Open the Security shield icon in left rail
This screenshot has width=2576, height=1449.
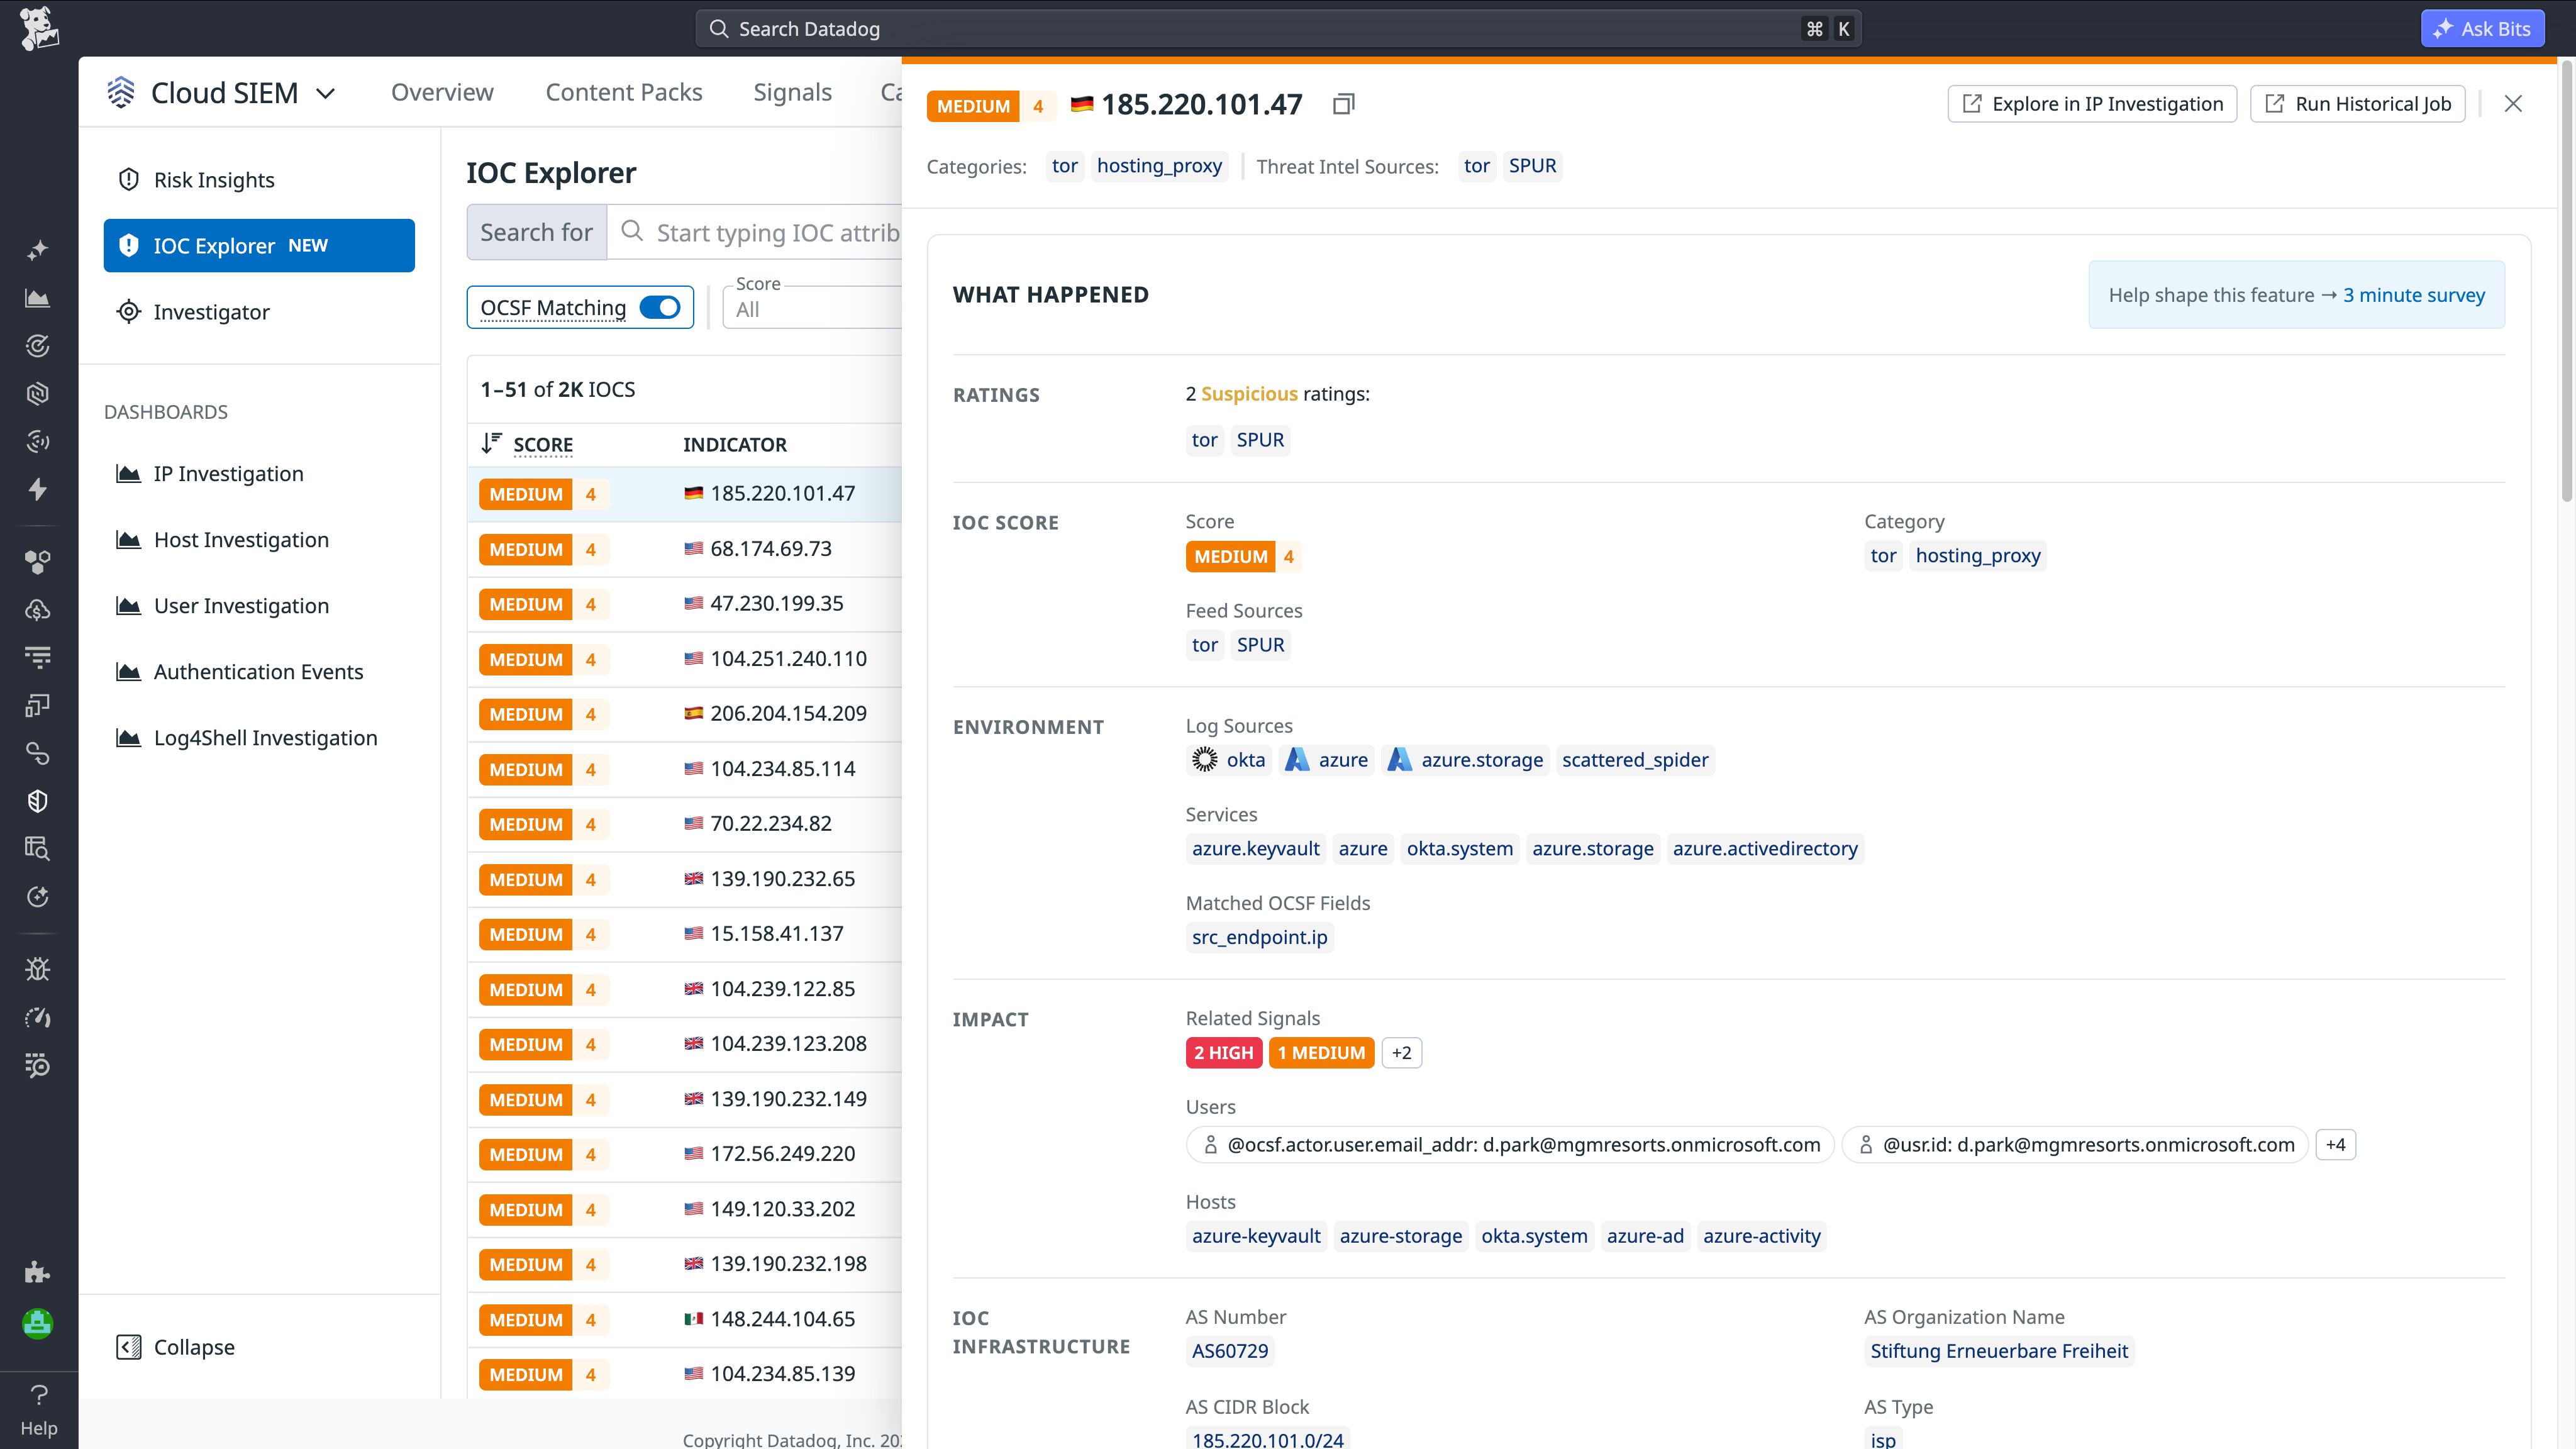pos(38,801)
